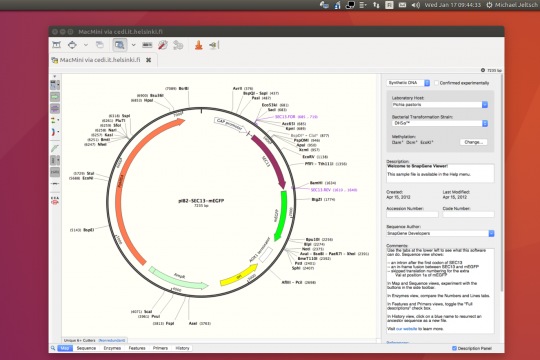Open the arrow beside the vertical-text icon

click(x=58, y=160)
